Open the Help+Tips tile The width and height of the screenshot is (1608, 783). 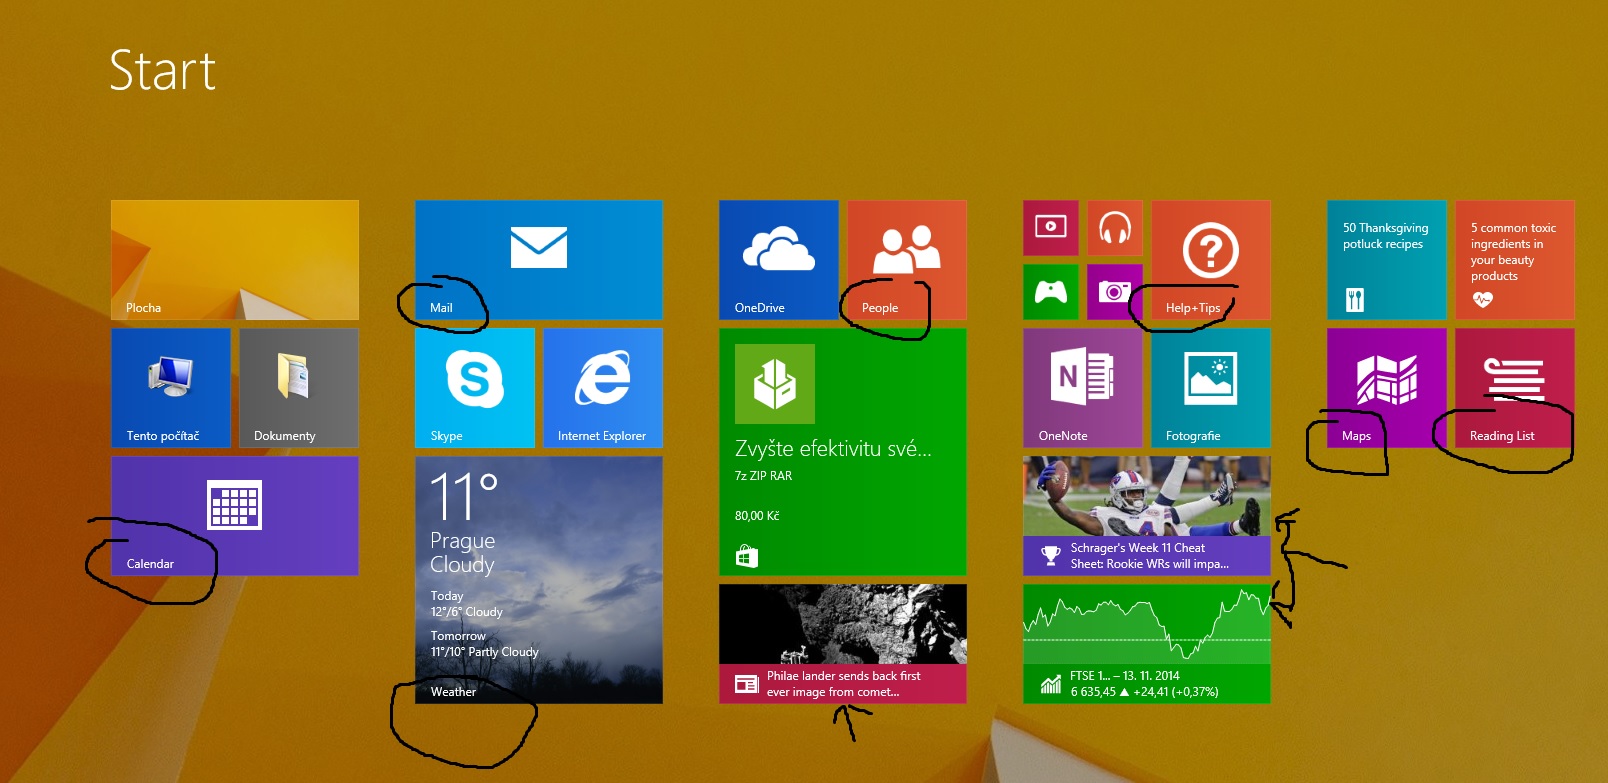(x=1211, y=260)
